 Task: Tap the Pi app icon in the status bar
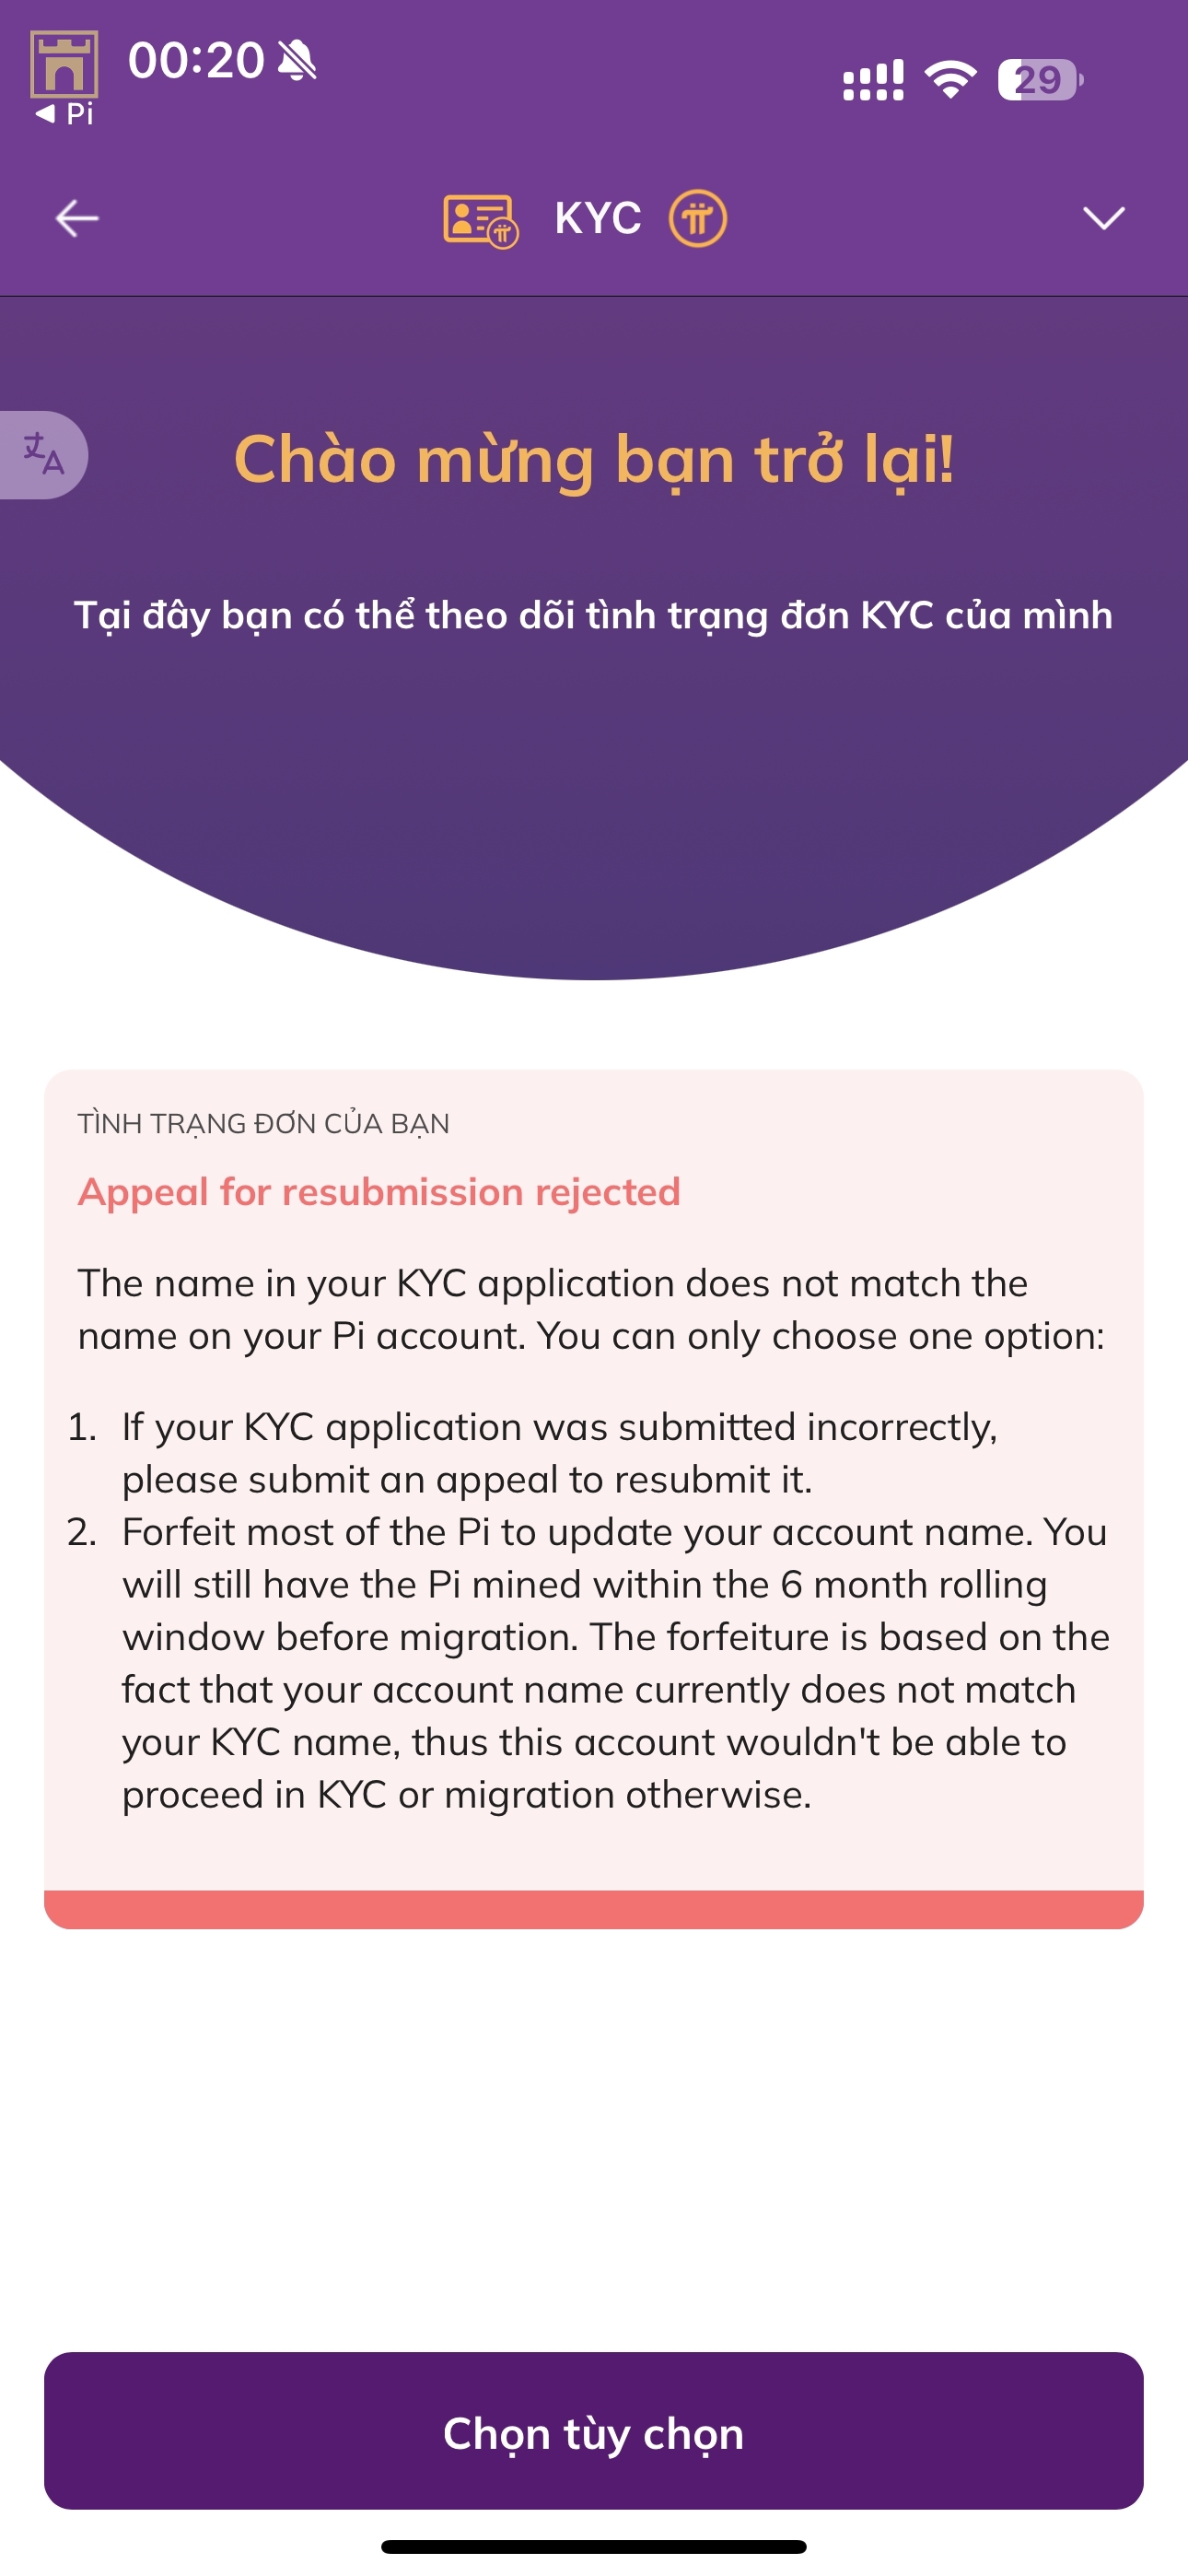[64, 64]
